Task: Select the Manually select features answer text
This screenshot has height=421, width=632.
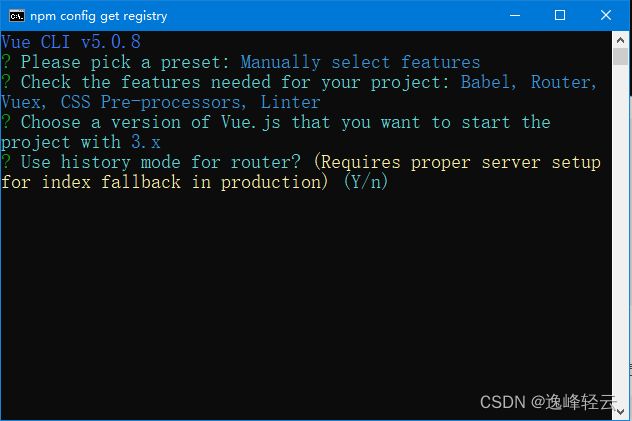Action: click(x=360, y=62)
